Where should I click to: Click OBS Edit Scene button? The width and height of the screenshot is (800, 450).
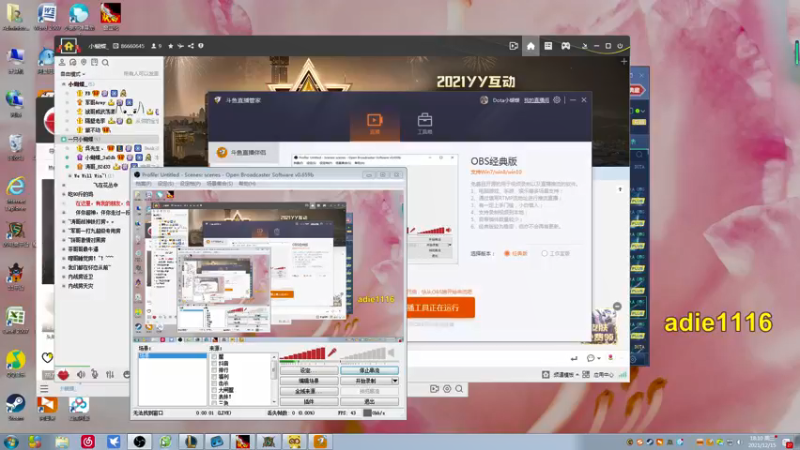[309, 381]
